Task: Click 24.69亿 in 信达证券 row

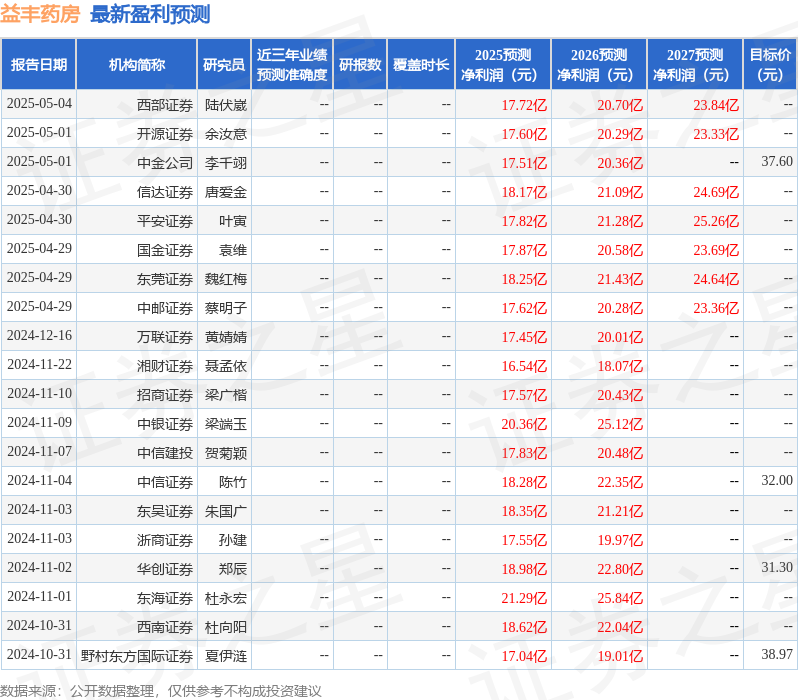Action: pyautogui.click(x=716, y=192)
